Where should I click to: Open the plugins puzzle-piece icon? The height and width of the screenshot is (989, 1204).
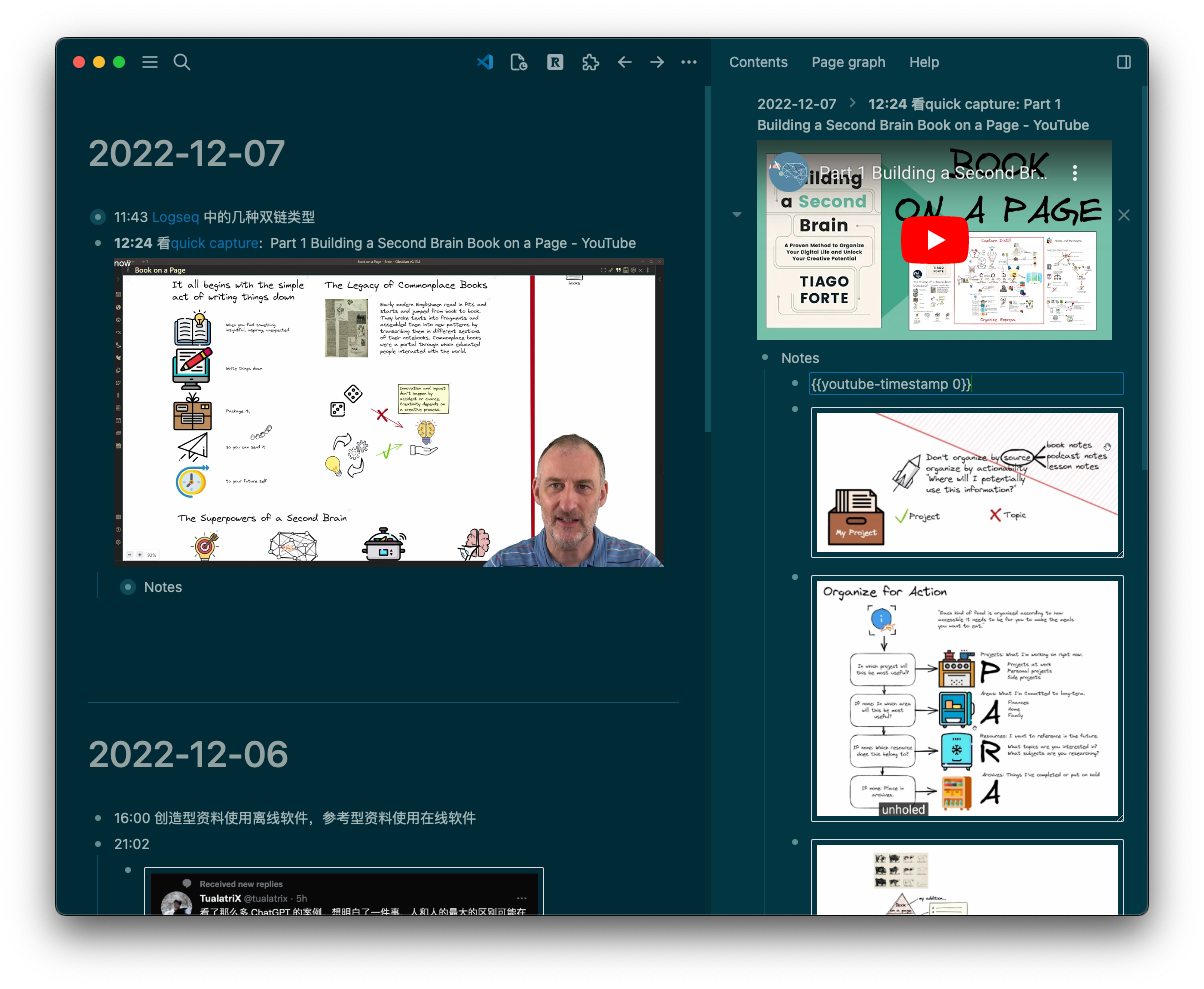pyautogui.click(x=590, y=62)
